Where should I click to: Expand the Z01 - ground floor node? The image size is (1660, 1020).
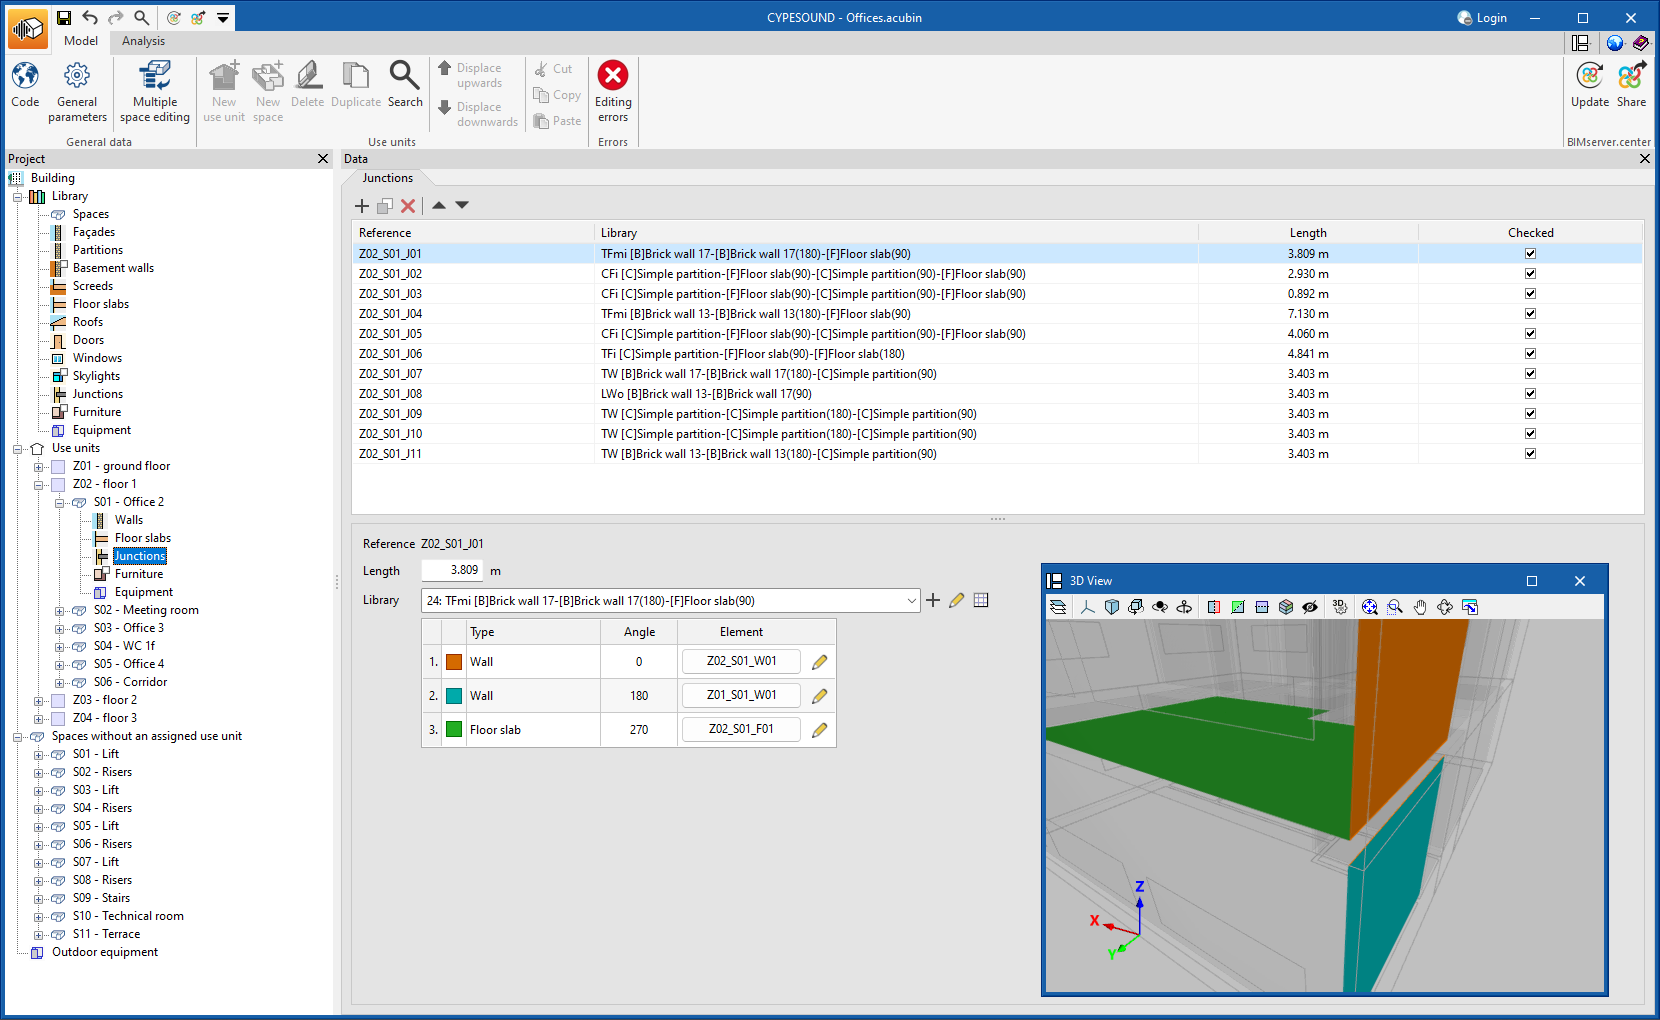(x=39, y=467)
